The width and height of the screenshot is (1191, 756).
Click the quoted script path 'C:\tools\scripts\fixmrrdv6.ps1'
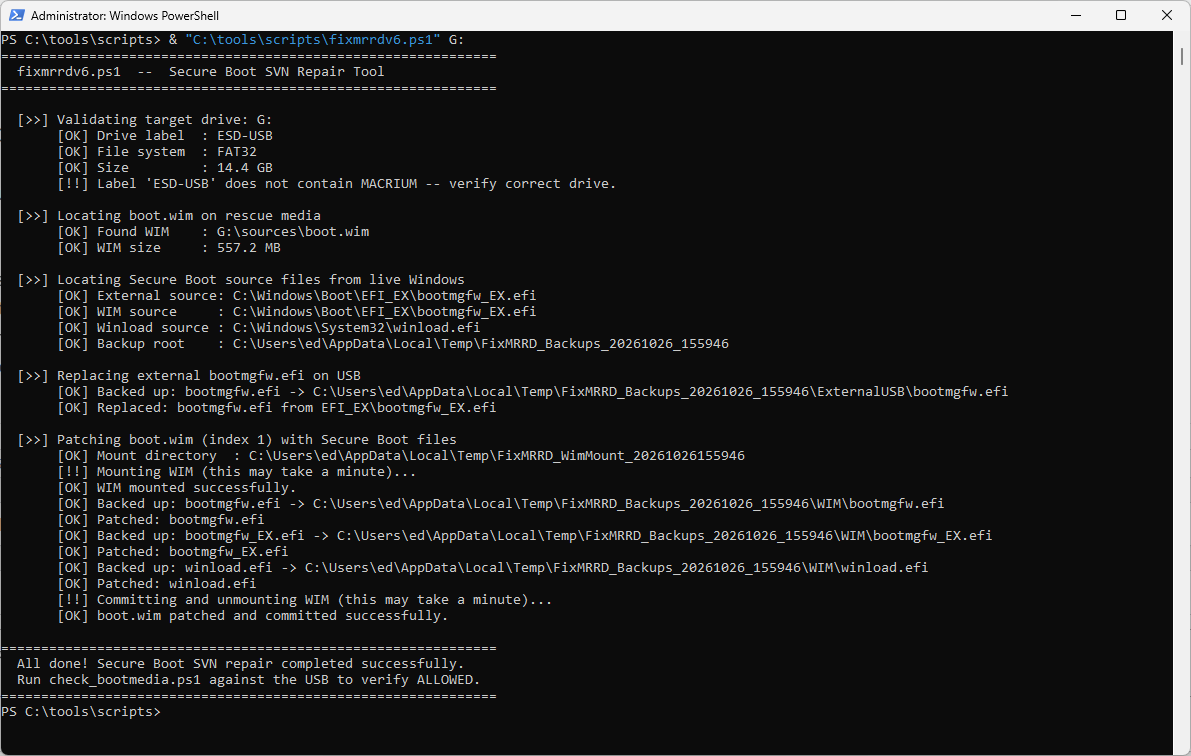point(313,40)
